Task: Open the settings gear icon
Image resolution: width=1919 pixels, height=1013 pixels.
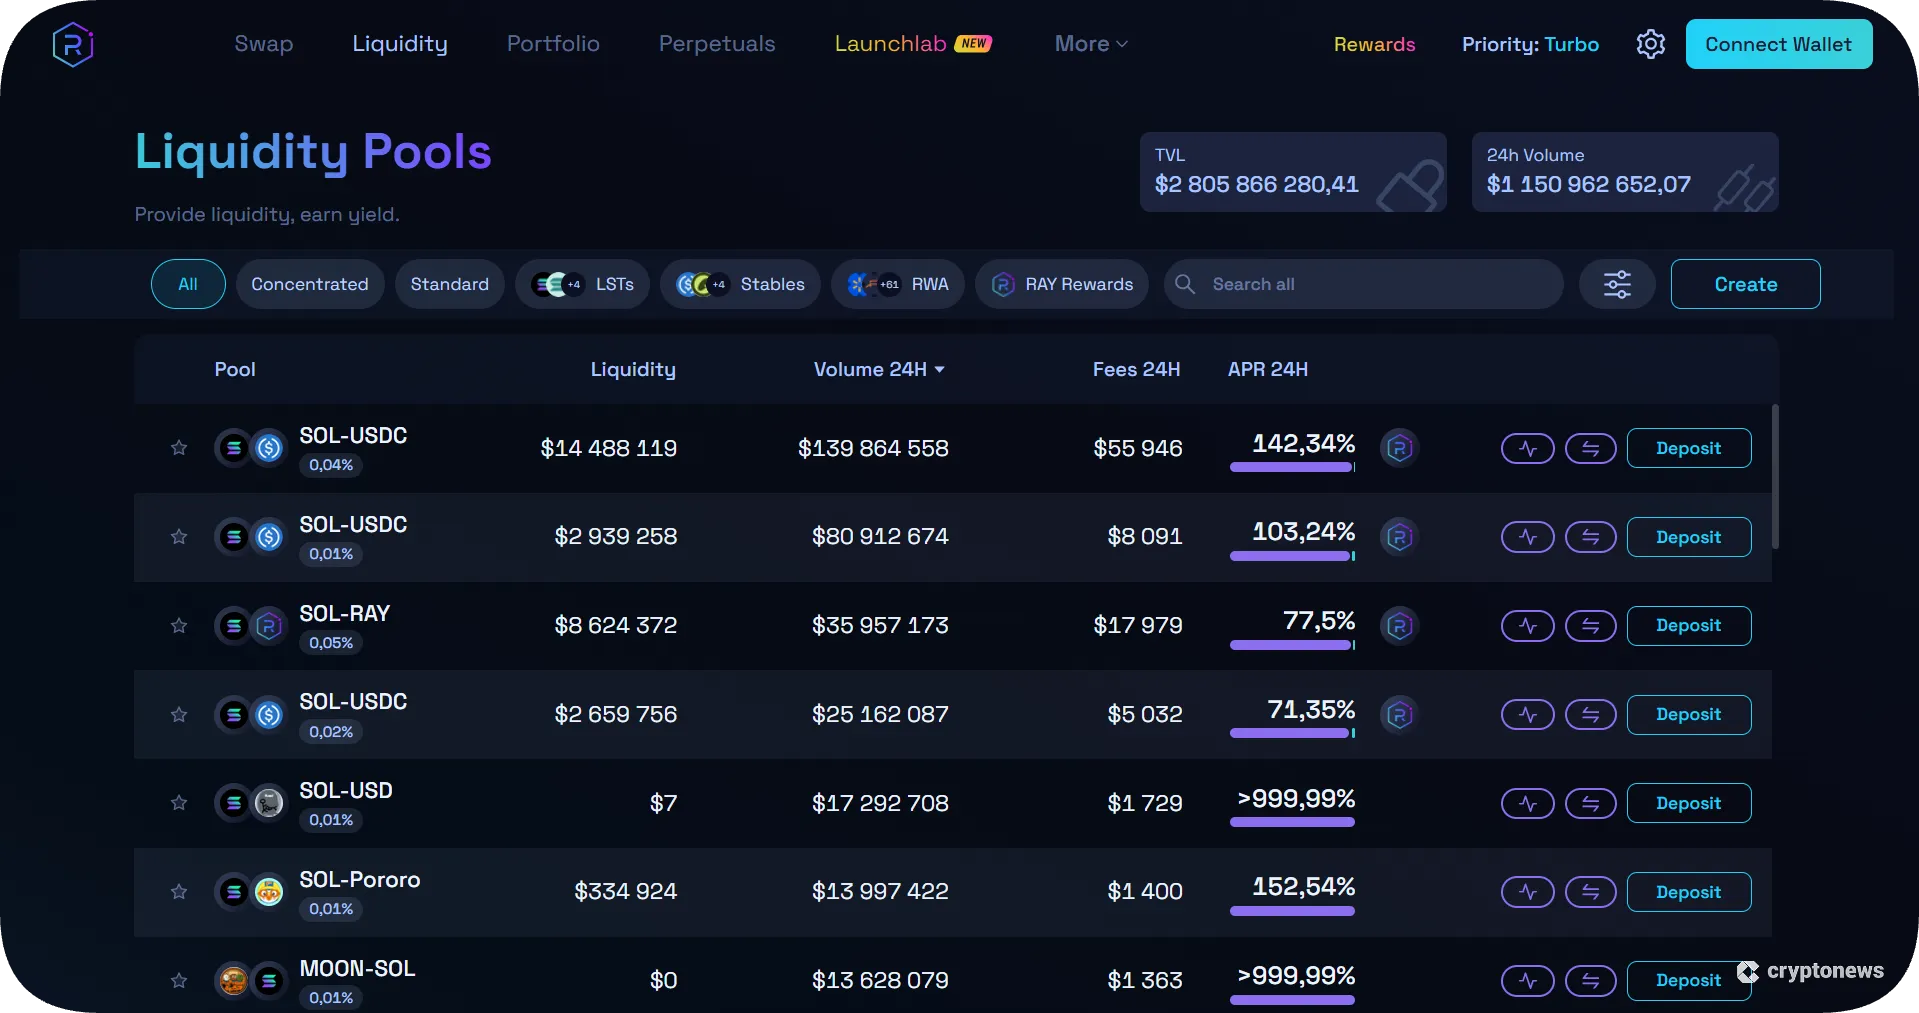Action: pos(1650,44)
